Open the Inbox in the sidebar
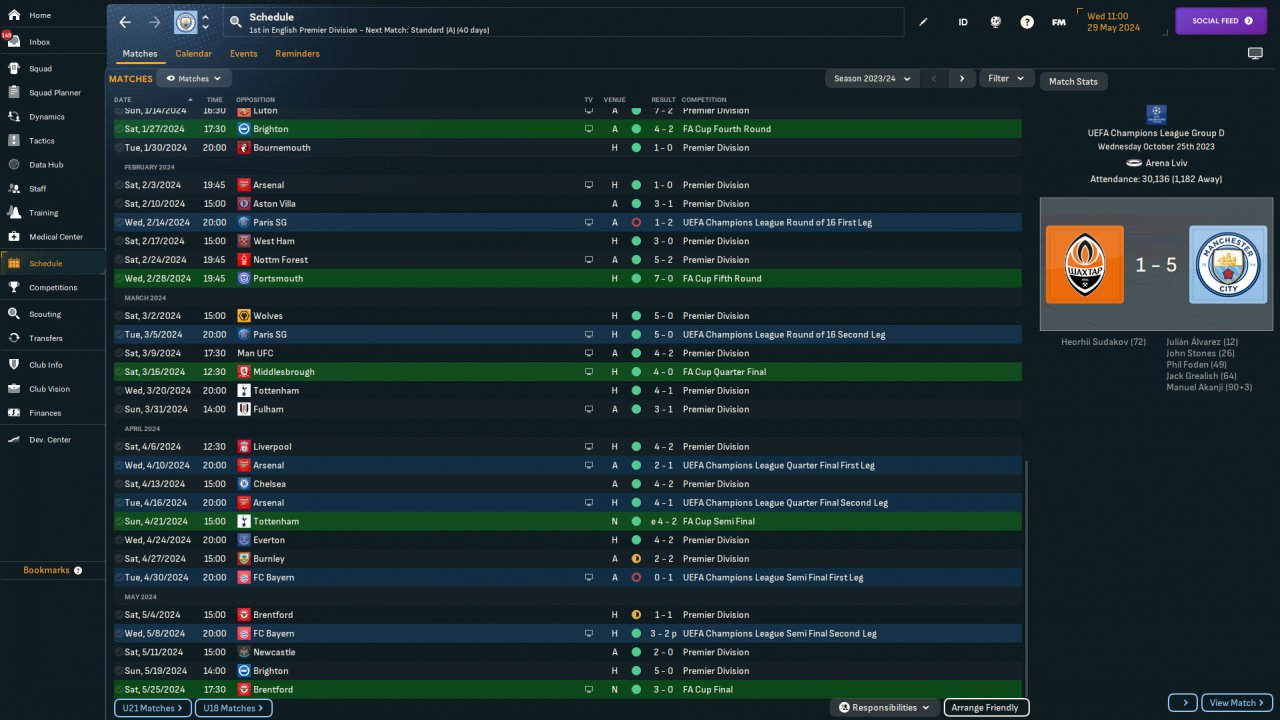Screen dimensions: 1280x720 pos(53,42)
